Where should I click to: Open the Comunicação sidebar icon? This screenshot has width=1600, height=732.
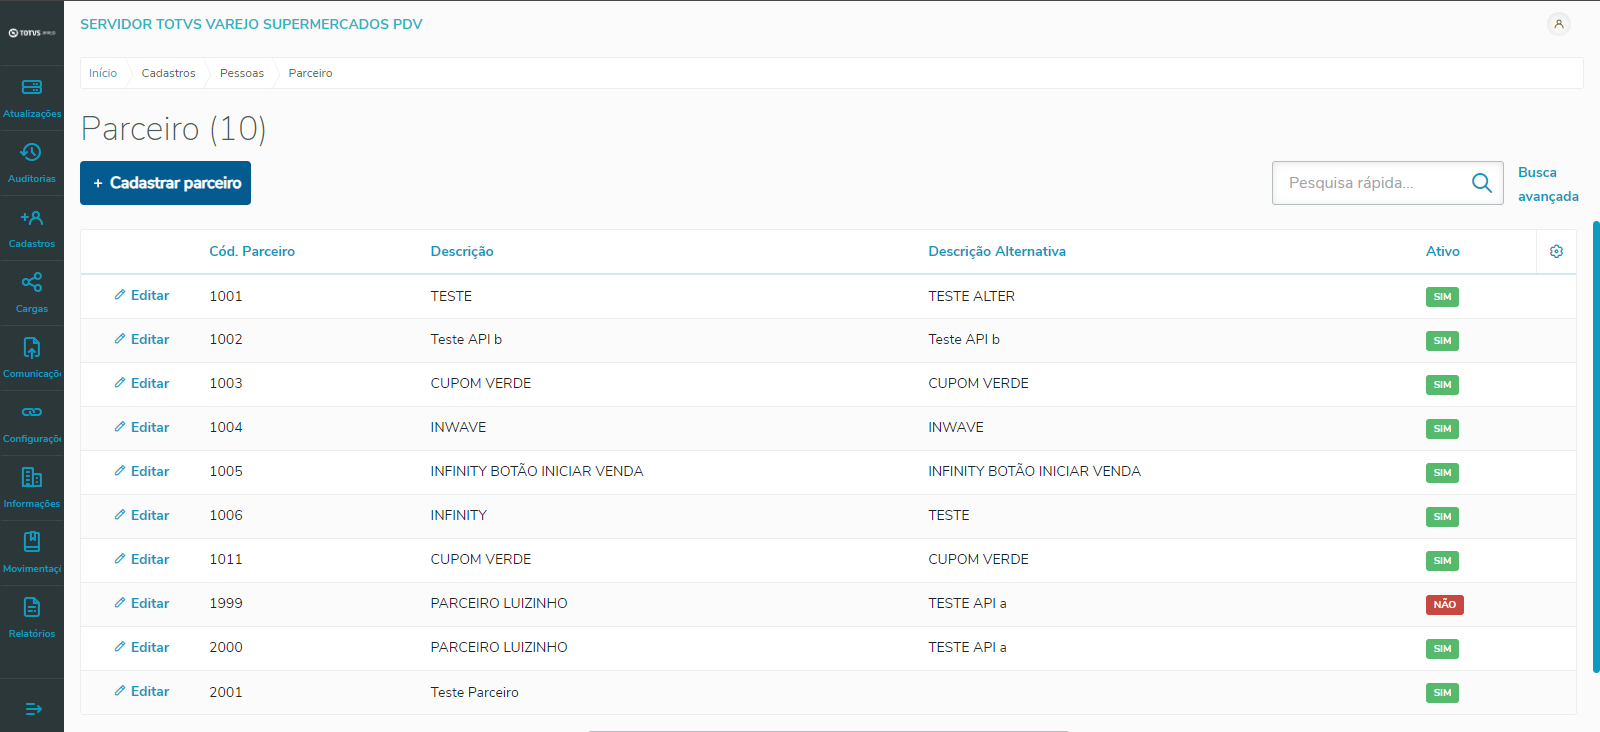point(31,348)
